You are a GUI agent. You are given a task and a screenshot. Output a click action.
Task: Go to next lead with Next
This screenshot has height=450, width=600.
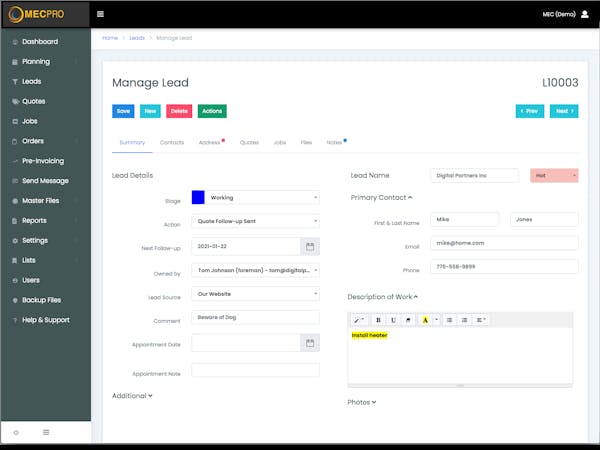(564, 111)
